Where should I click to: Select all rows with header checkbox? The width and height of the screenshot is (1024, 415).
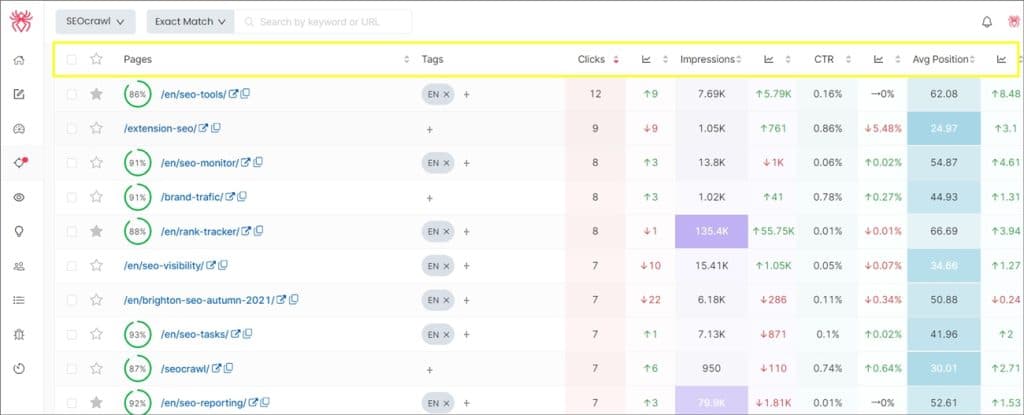tap(71, 59)
